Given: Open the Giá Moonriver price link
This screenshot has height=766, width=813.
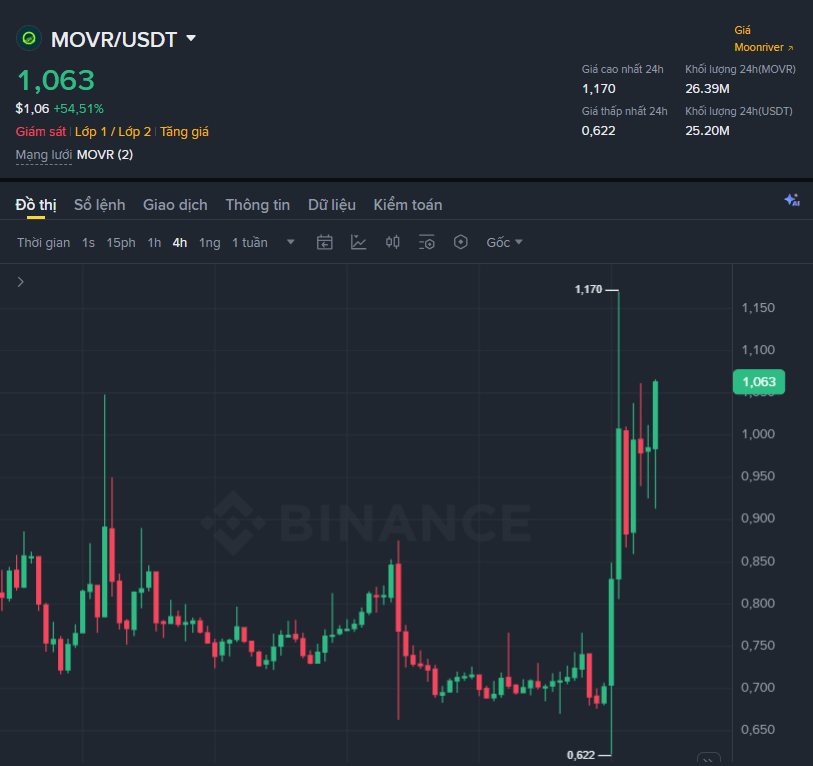Looking at the screenshot, I should (764, 39).
